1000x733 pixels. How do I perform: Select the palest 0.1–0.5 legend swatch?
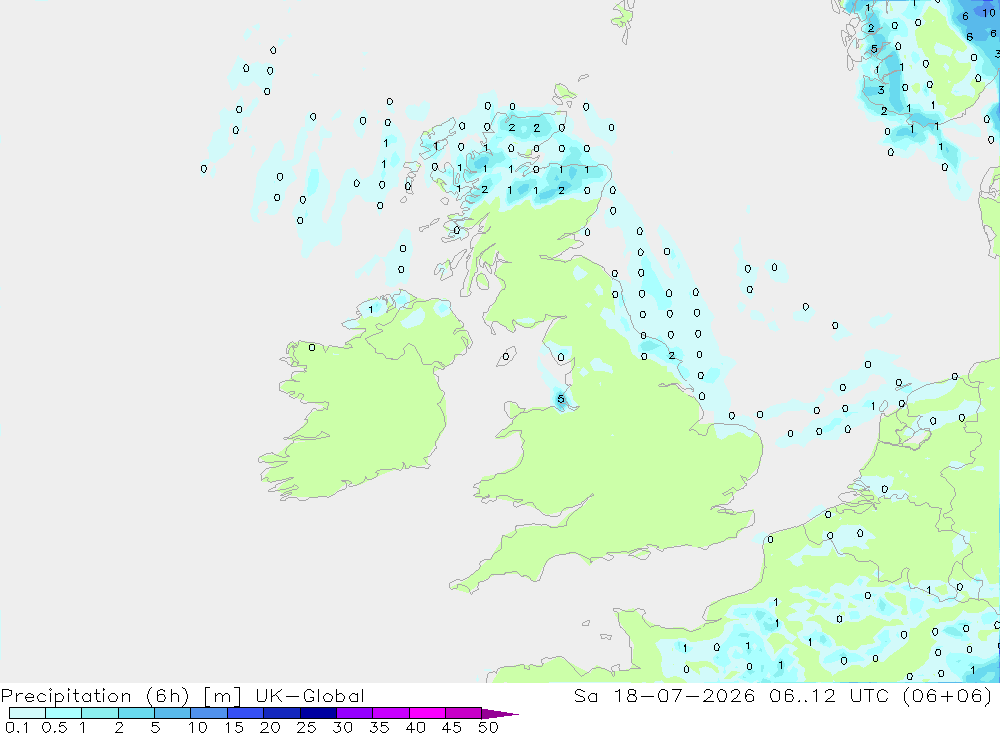[x=27, y=713]
